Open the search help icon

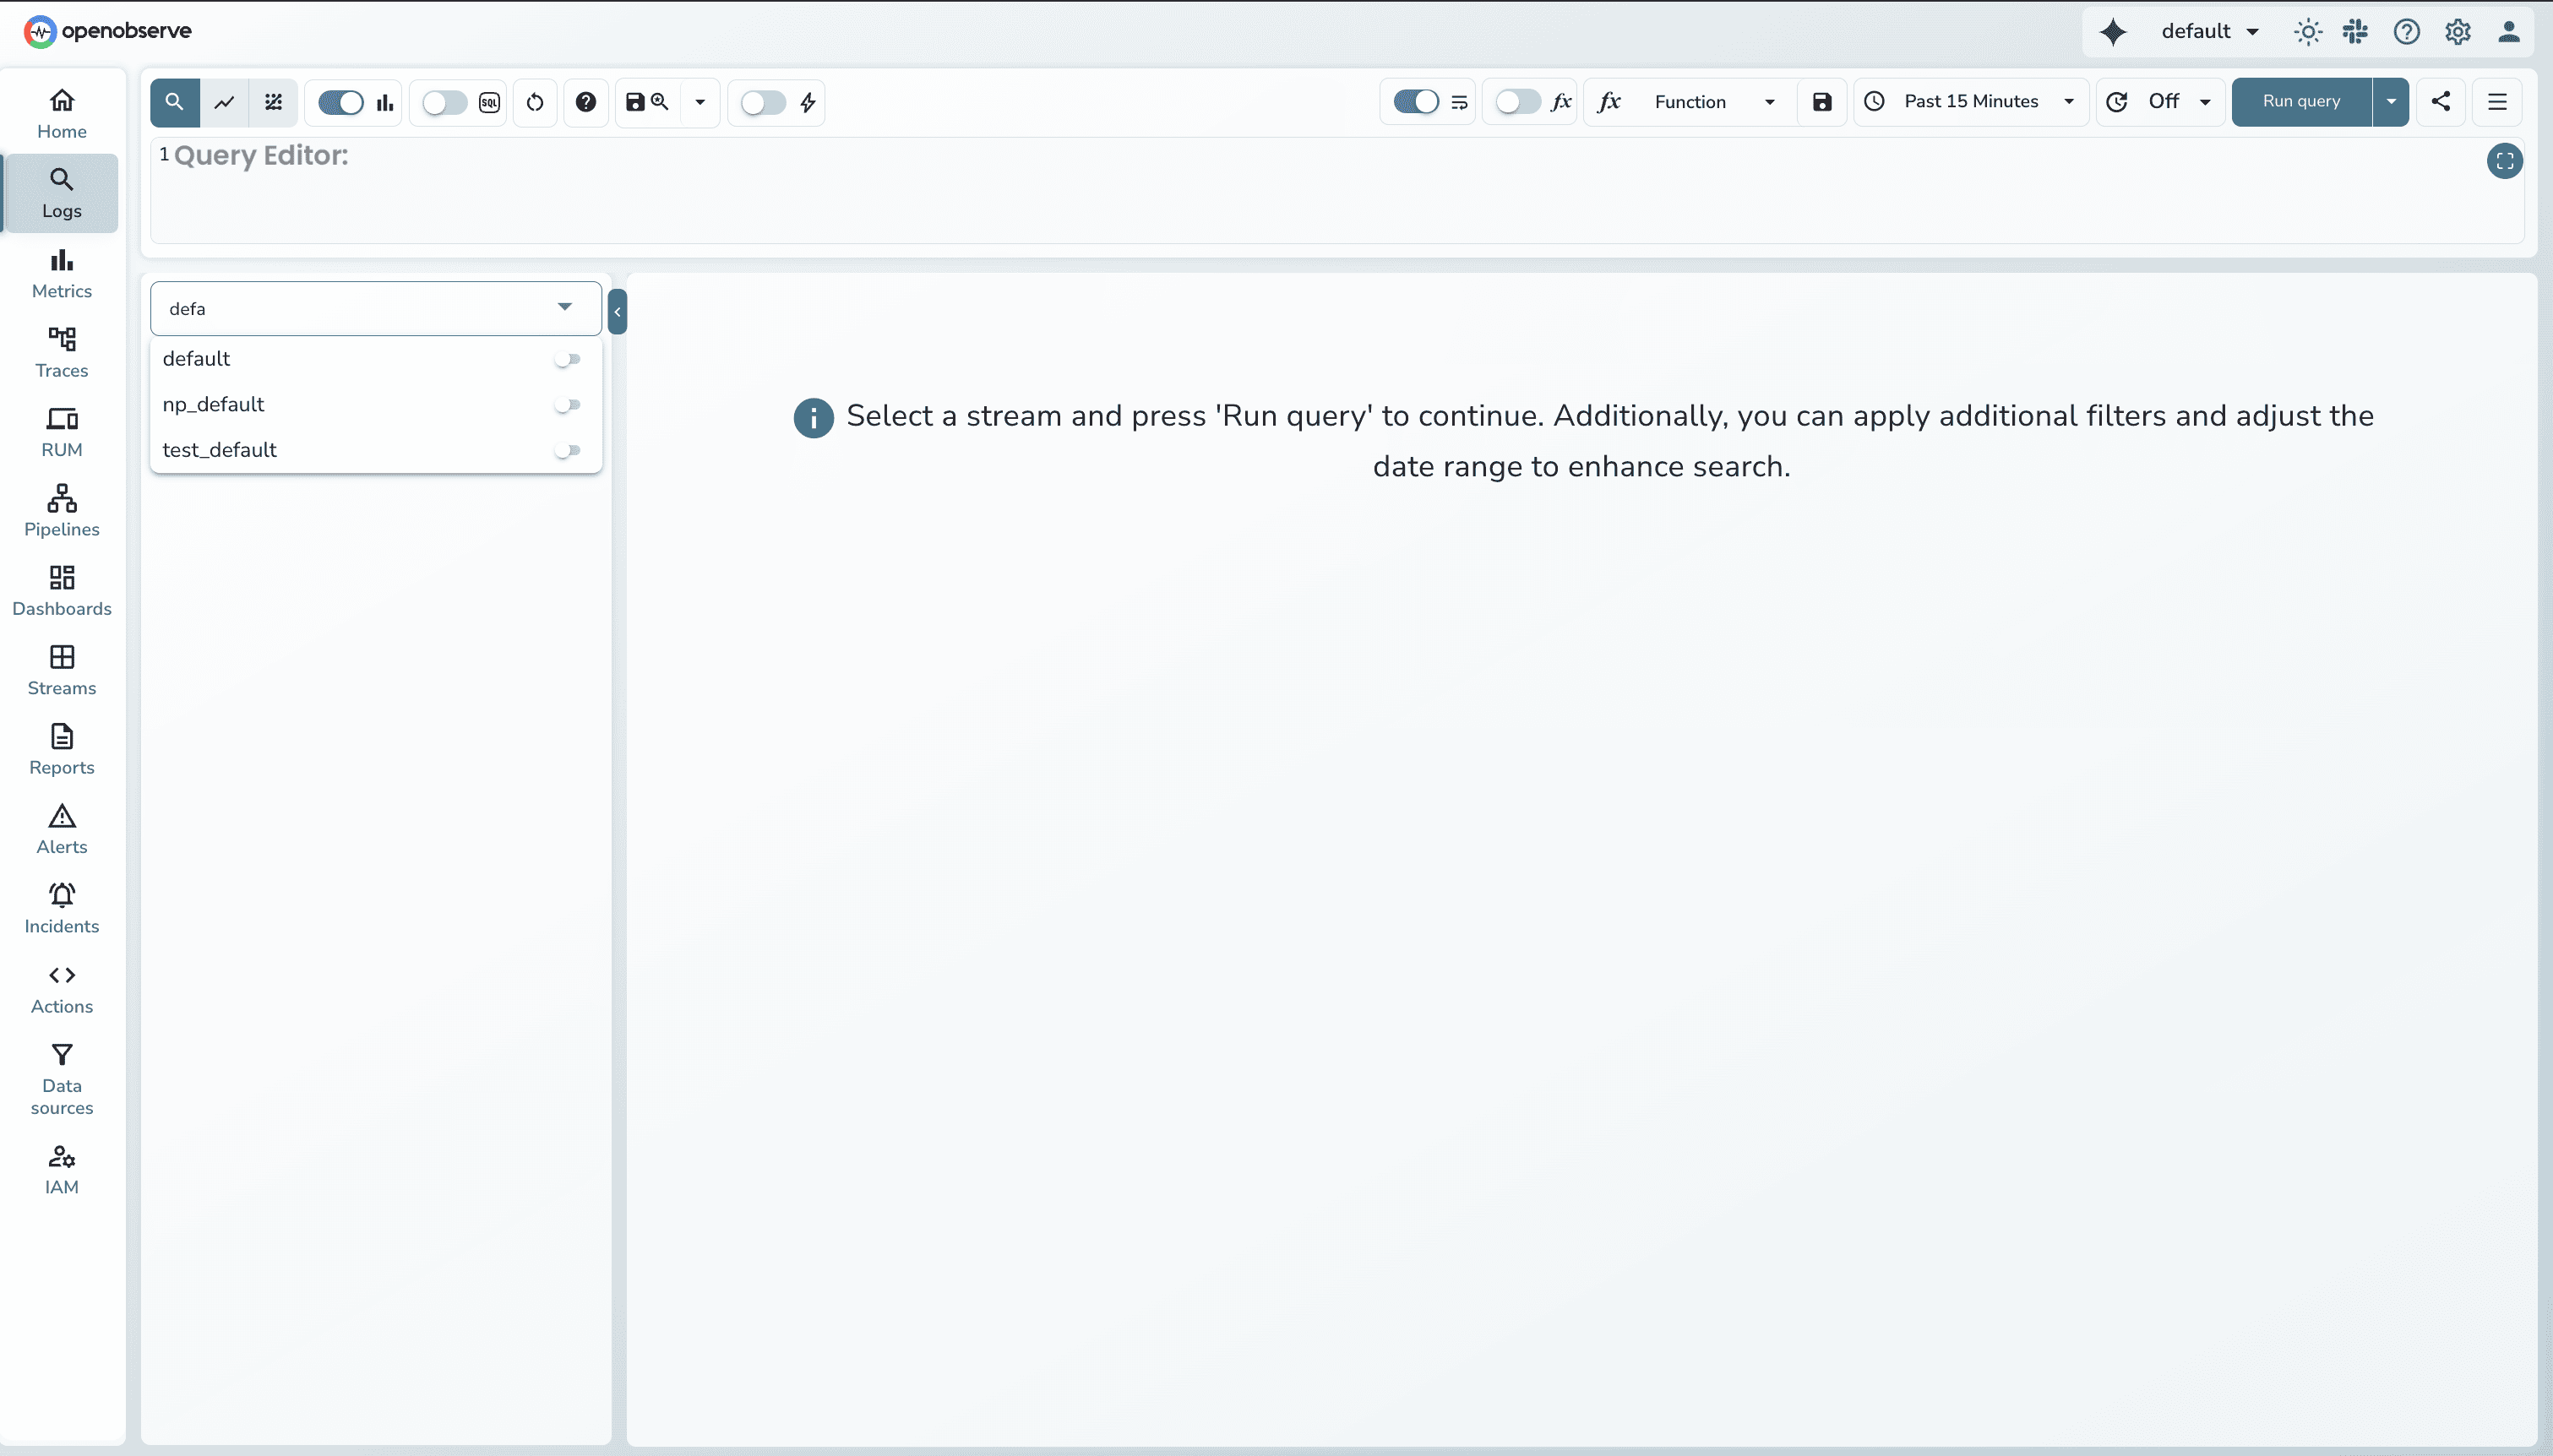(x=586, y=102)
